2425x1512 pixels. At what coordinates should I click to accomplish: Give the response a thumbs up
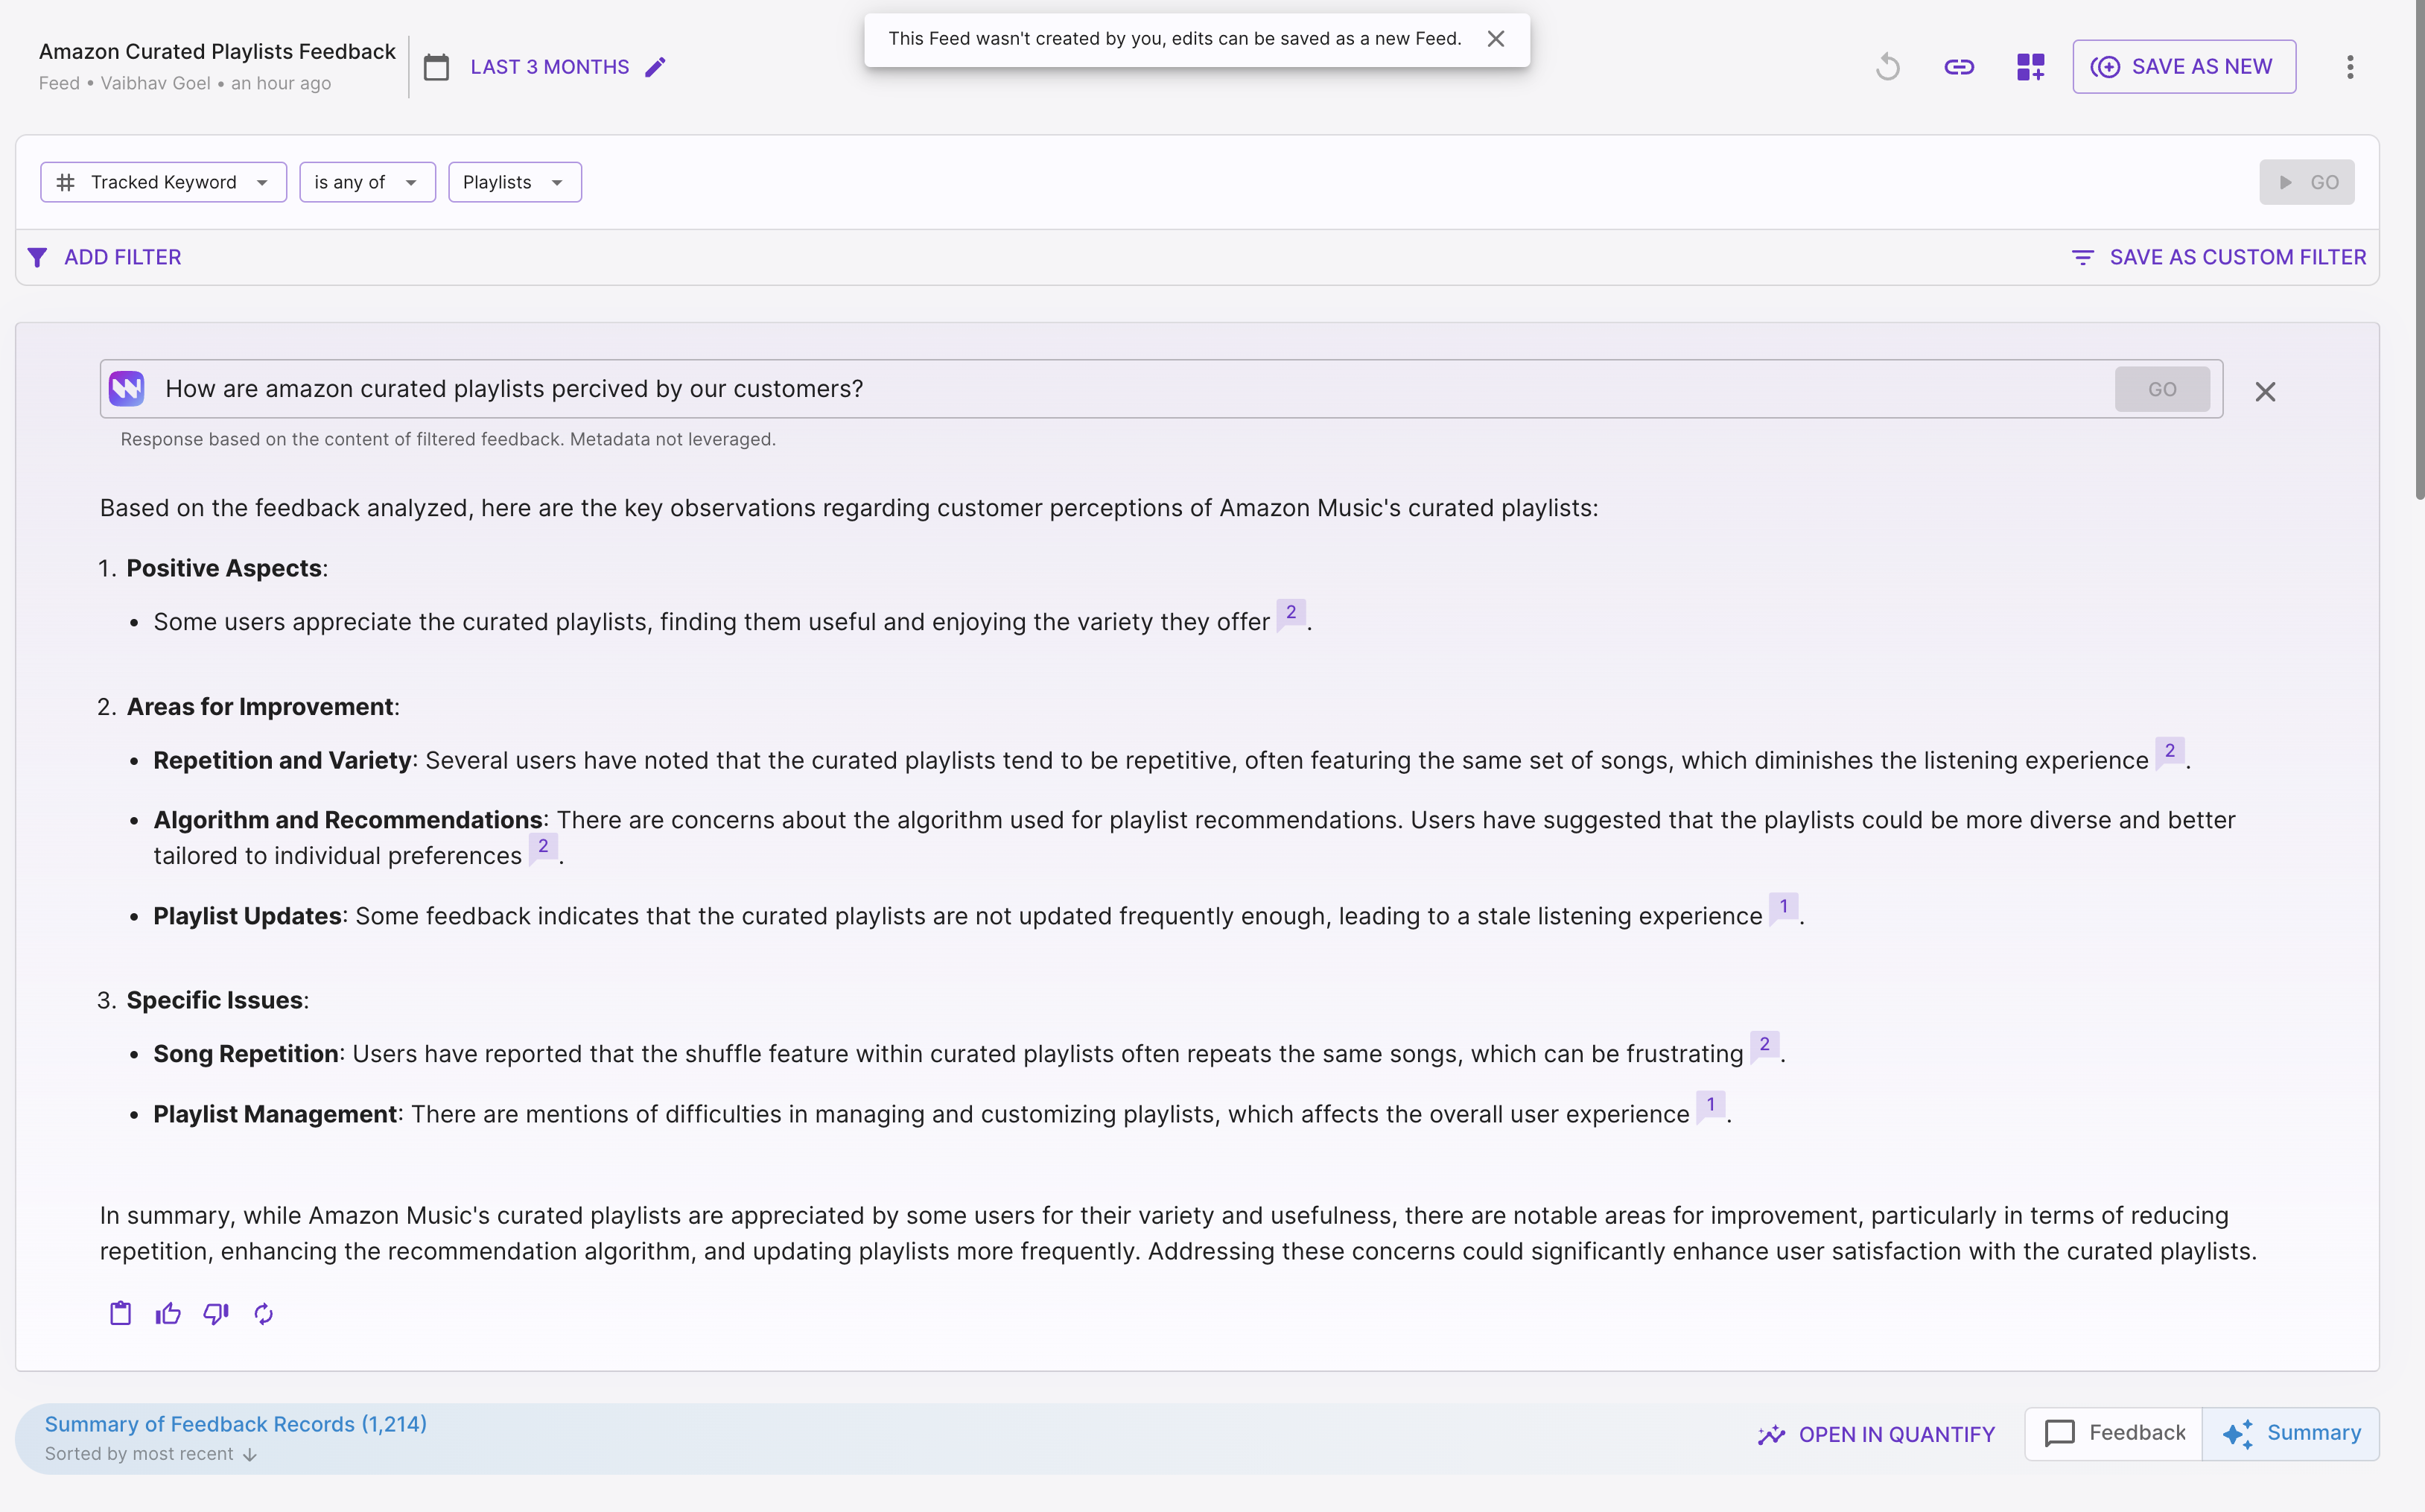tap(168, 1313)
